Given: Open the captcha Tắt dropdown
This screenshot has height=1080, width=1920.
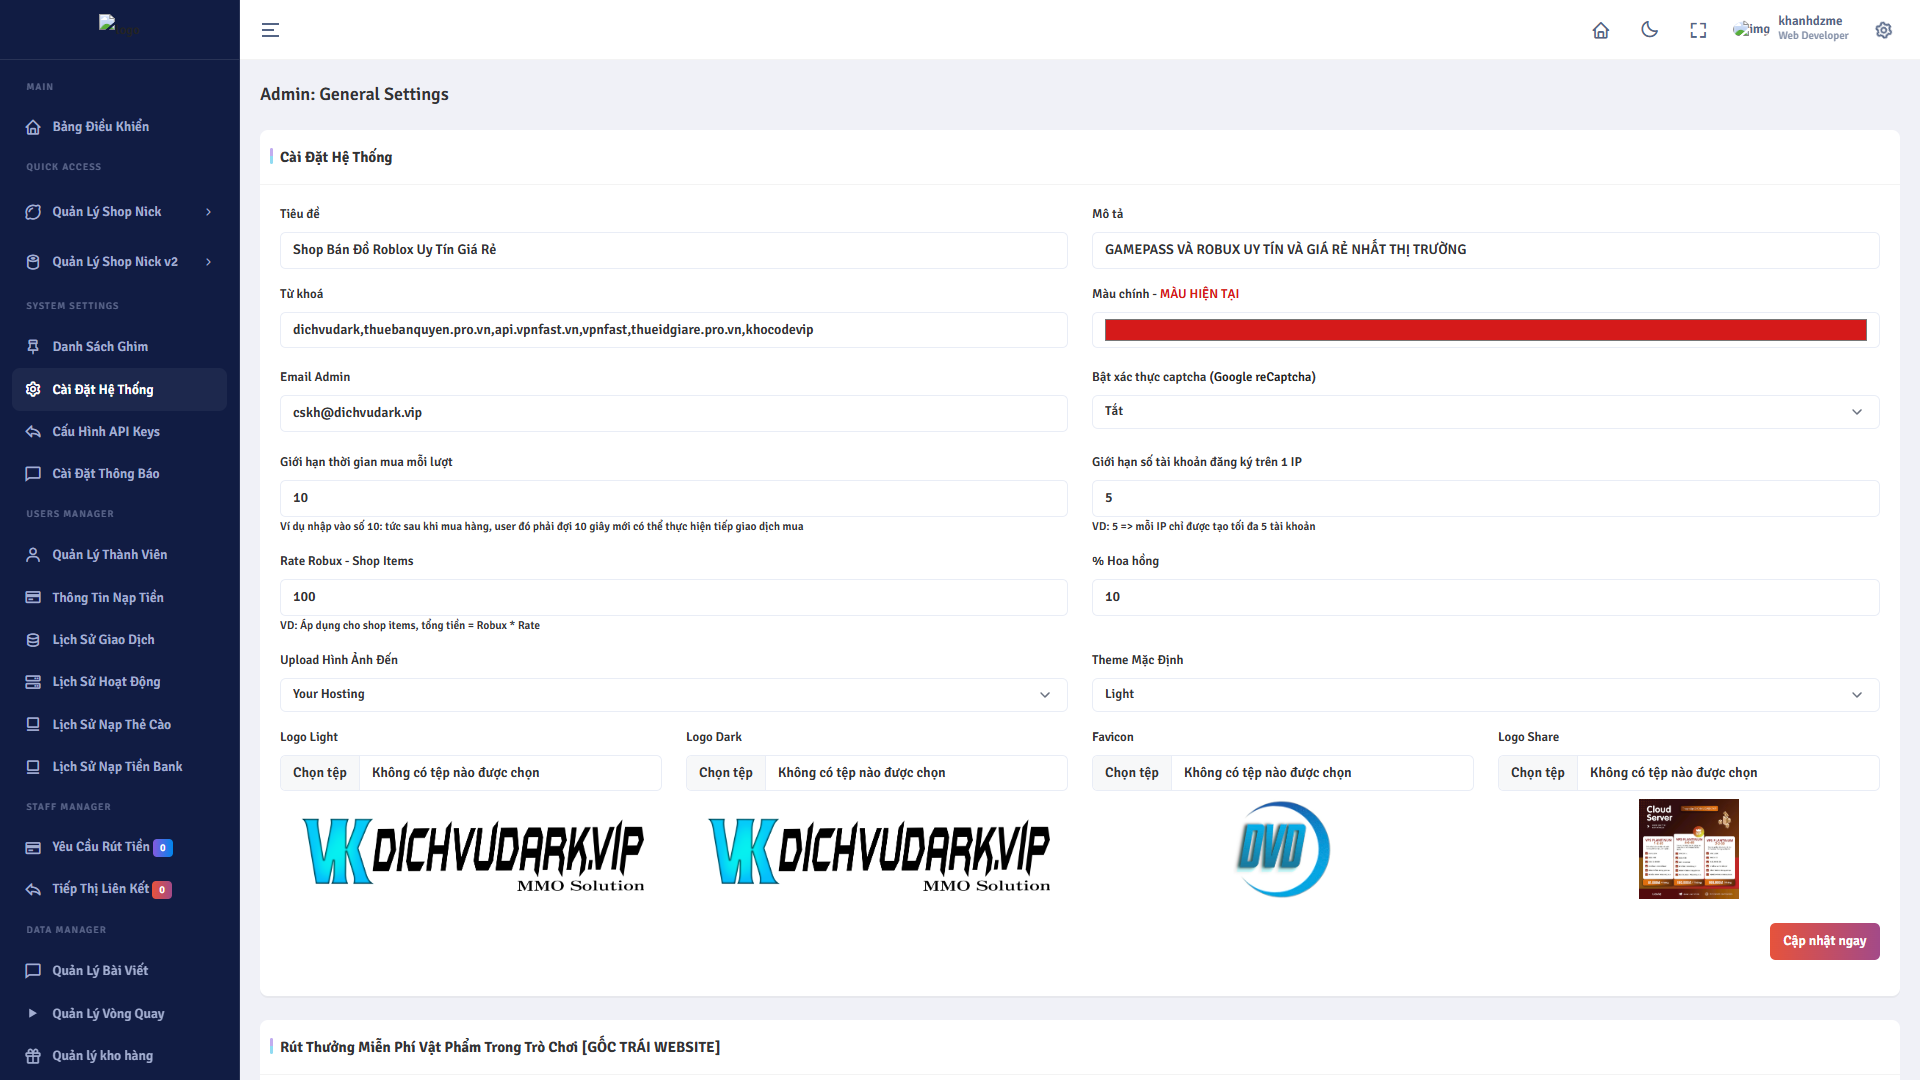Looking at the screenshot, I should coord(1485,412).
